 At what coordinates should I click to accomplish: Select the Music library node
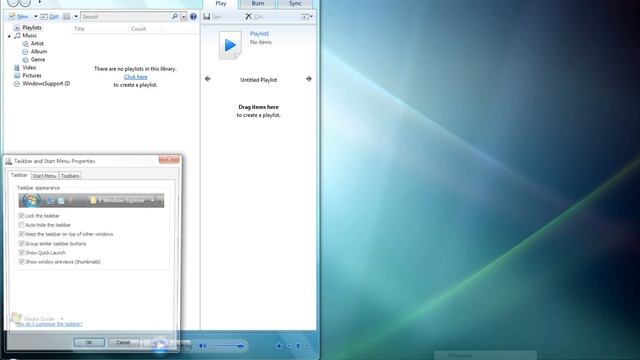tap(29, 36)
